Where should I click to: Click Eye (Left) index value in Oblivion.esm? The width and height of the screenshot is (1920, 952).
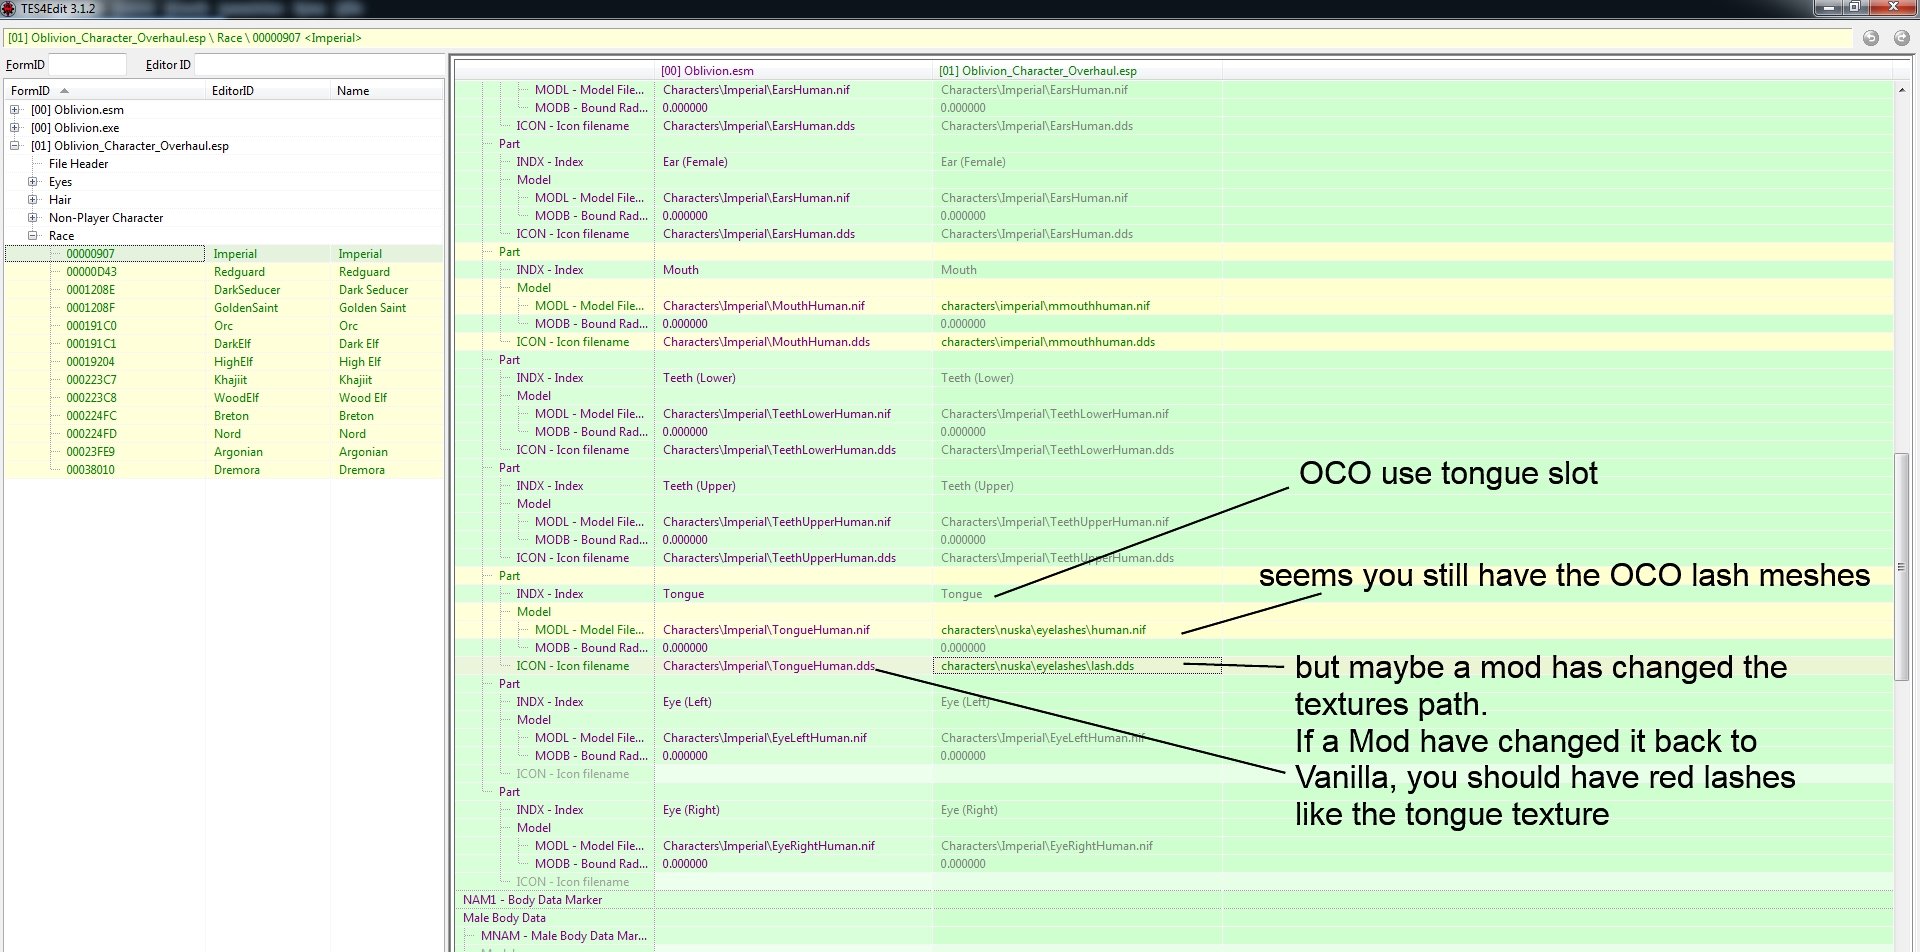click(x=687, y=702)
